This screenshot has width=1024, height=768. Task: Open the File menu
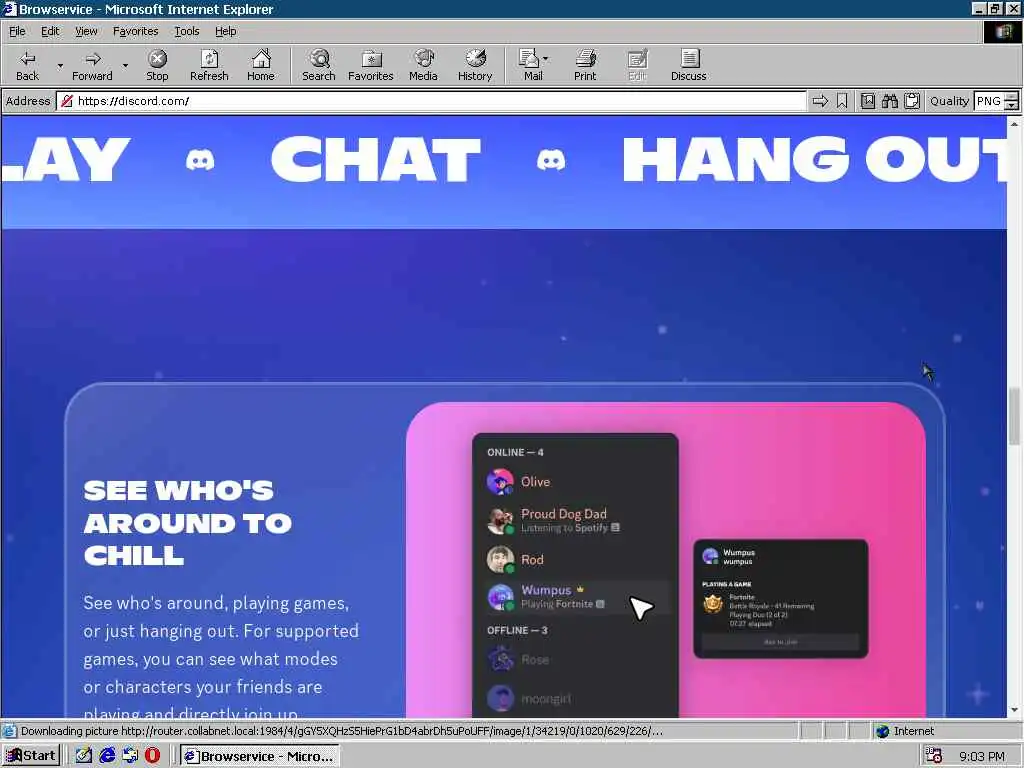[17, 31]
